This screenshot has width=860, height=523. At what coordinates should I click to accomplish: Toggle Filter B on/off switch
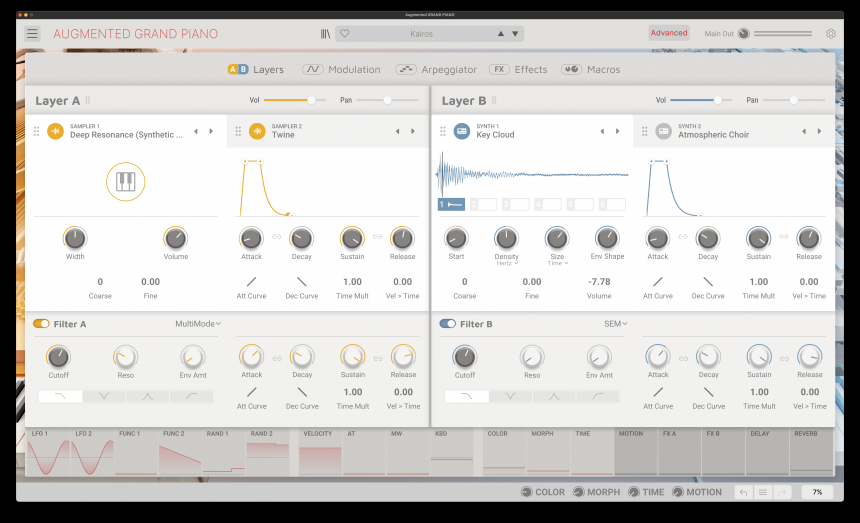448,323
